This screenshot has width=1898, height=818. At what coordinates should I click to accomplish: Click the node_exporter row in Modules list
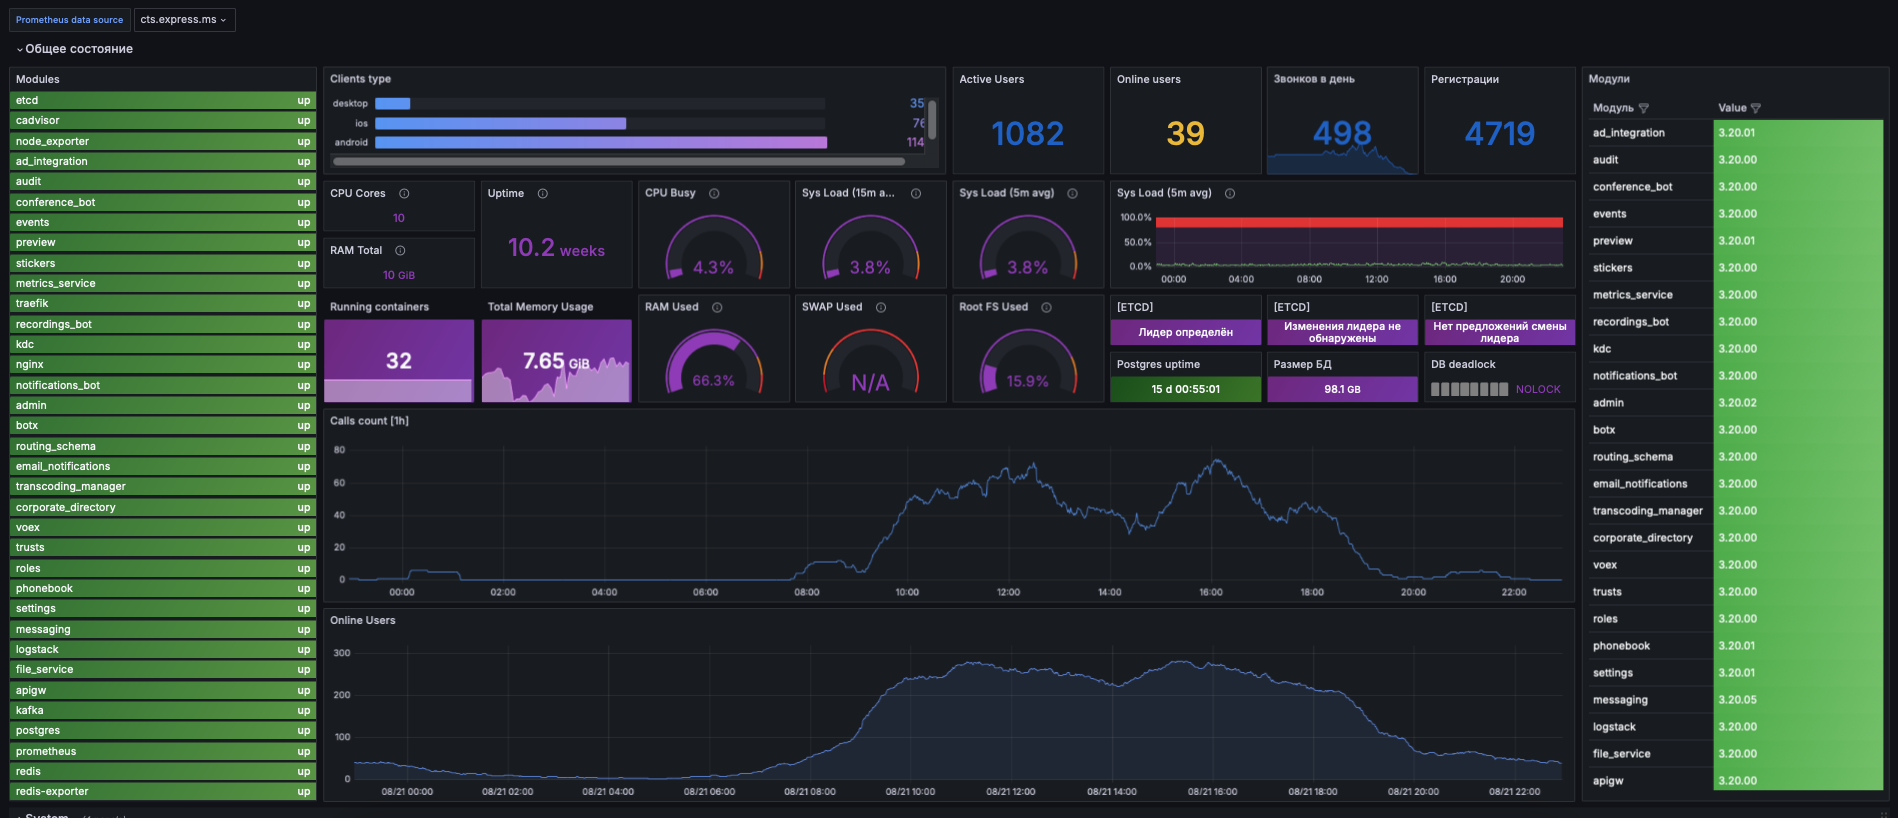pos(163,141)
